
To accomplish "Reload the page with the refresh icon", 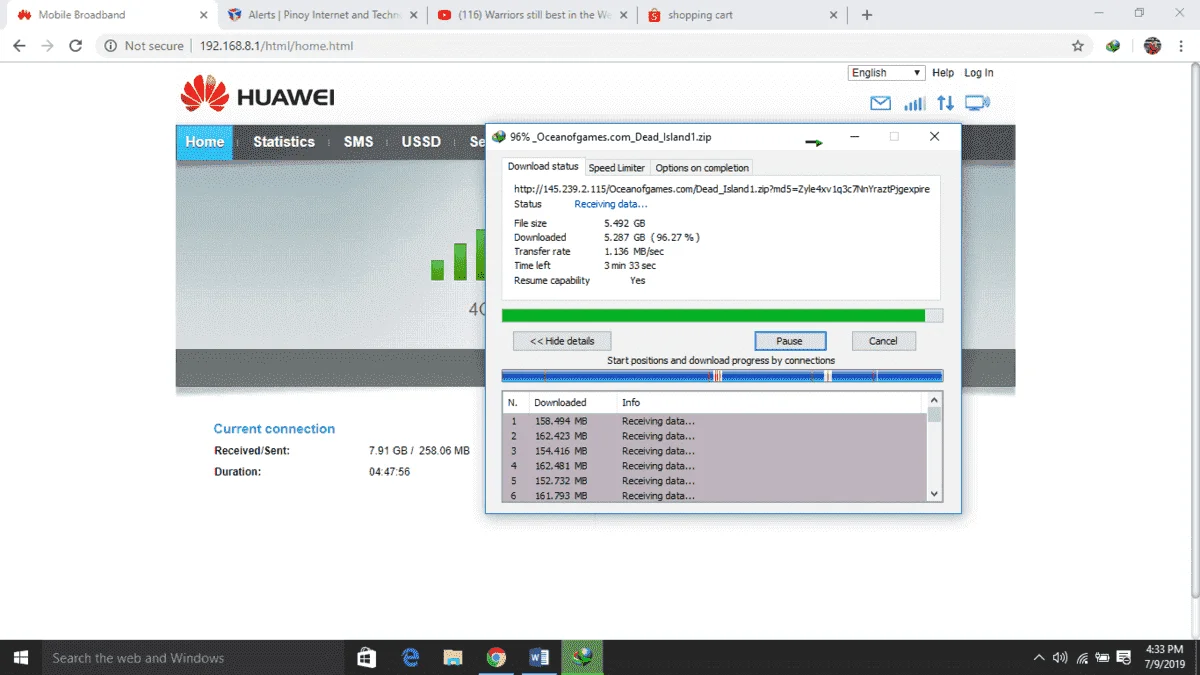I will [x=75, y=46].
